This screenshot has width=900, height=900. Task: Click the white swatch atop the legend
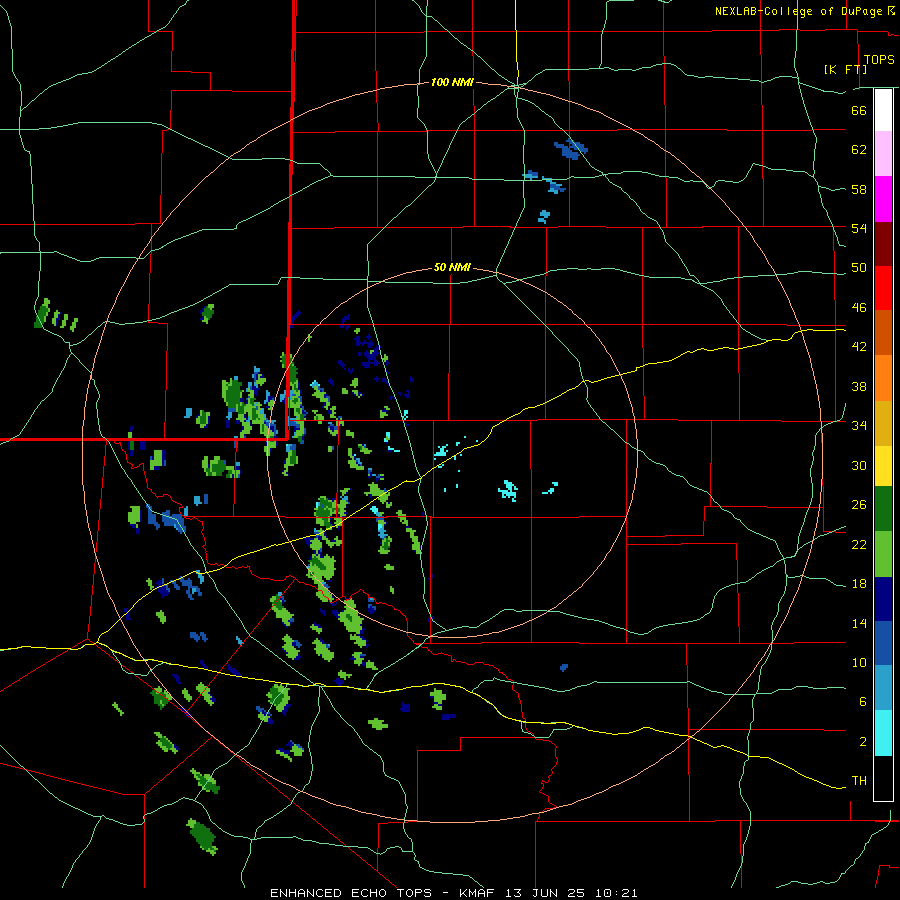[x=883, y=110]
